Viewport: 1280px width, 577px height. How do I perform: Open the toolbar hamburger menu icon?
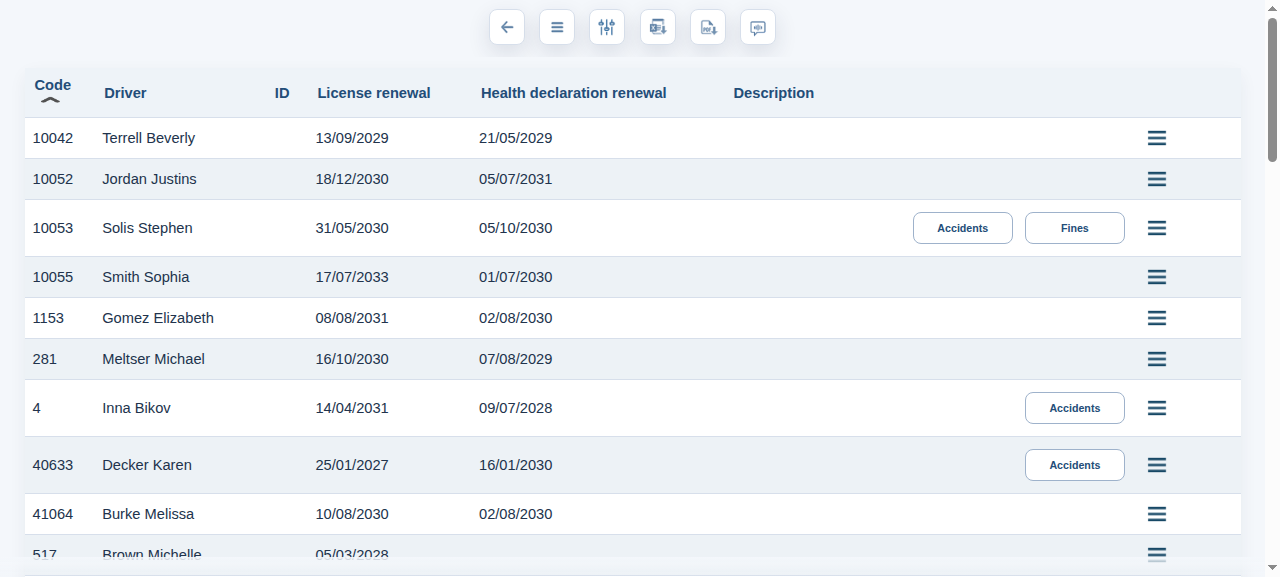coord(557,27)
